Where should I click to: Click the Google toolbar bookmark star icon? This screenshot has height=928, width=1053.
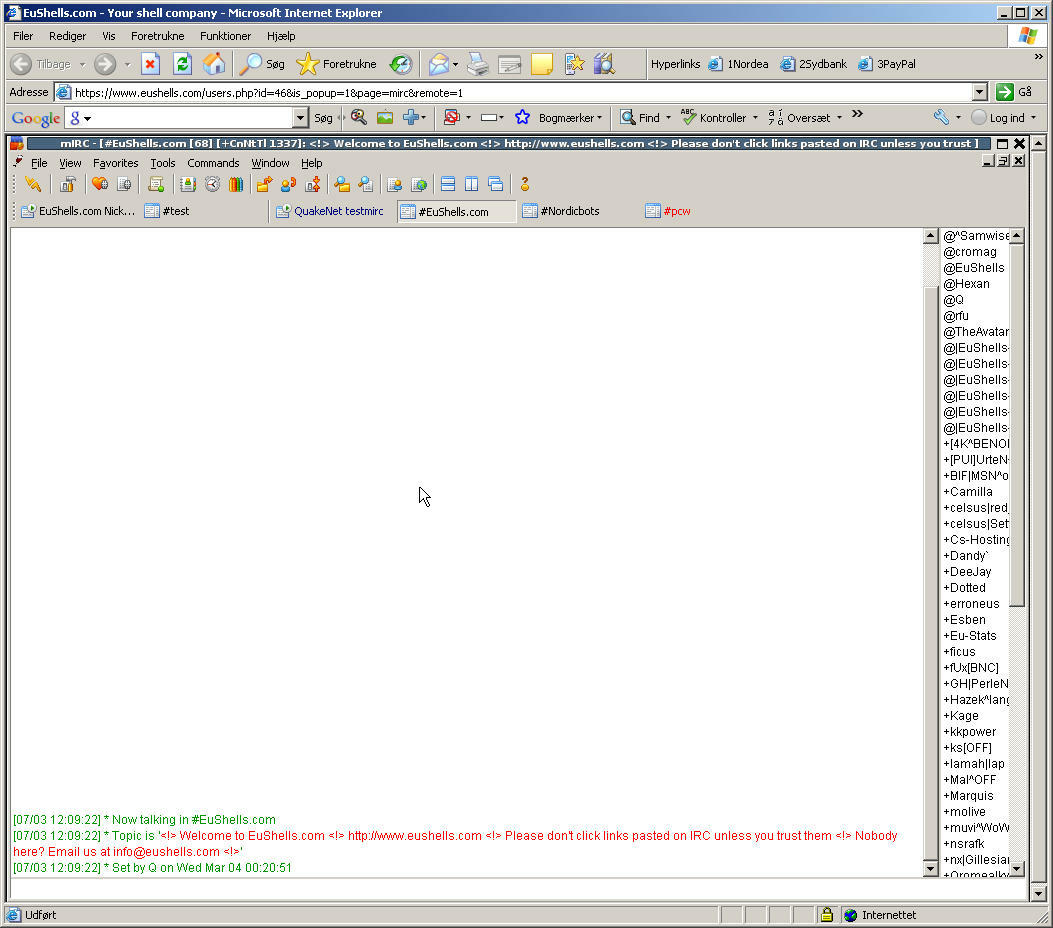(522, 118)
